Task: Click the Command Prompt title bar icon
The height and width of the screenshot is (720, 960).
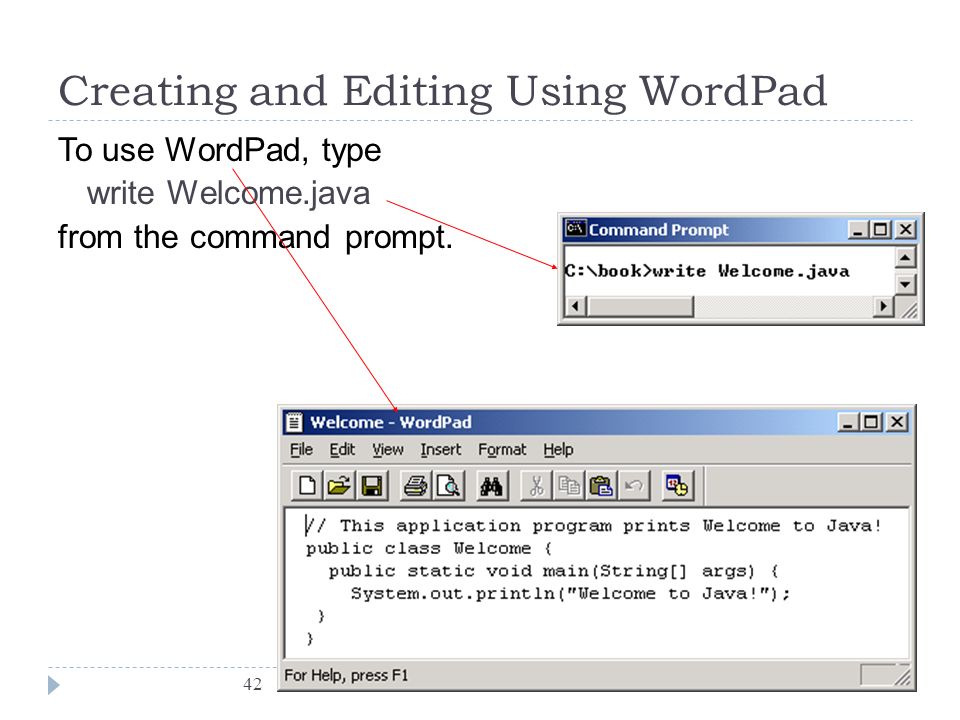Action: [x=576, y=229]
